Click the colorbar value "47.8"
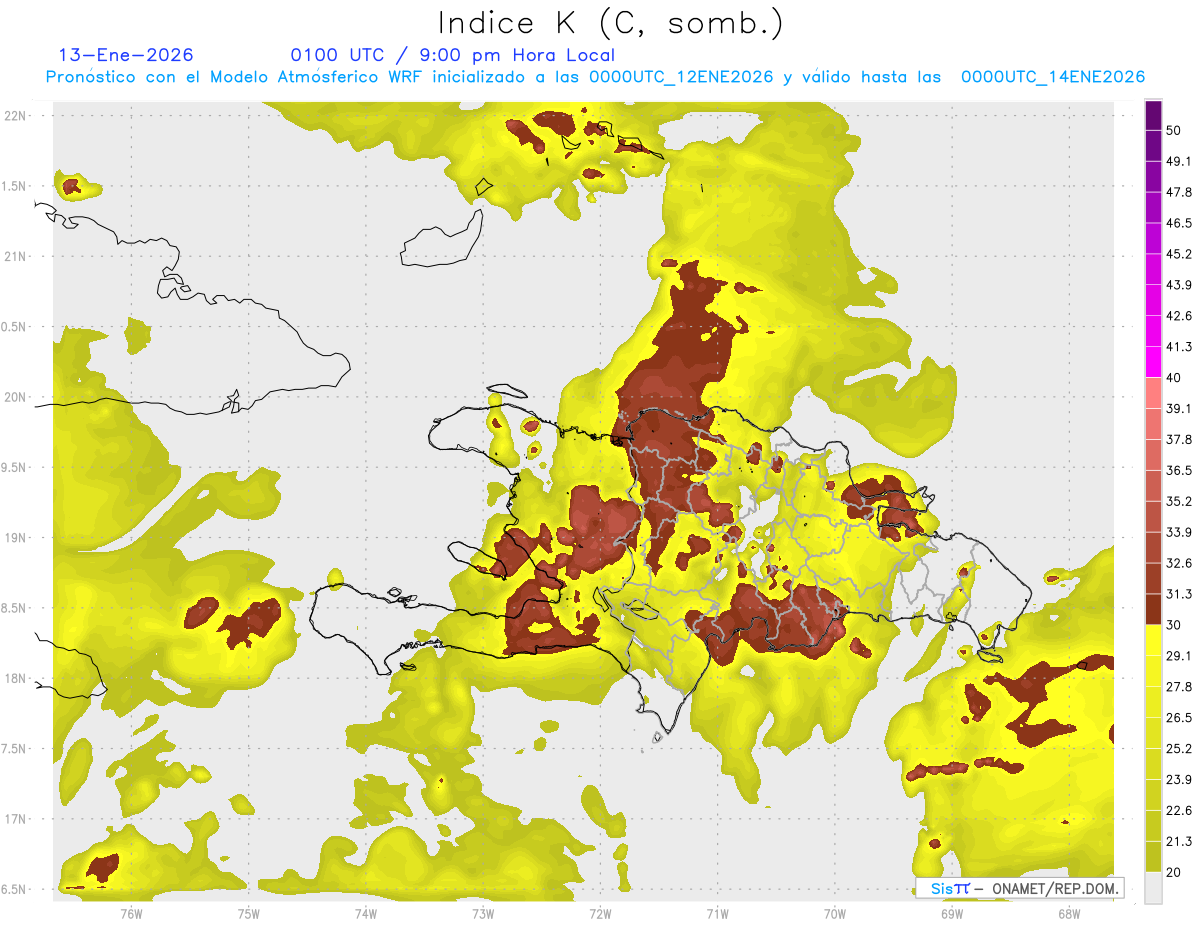 click(x=1179, y=192)
